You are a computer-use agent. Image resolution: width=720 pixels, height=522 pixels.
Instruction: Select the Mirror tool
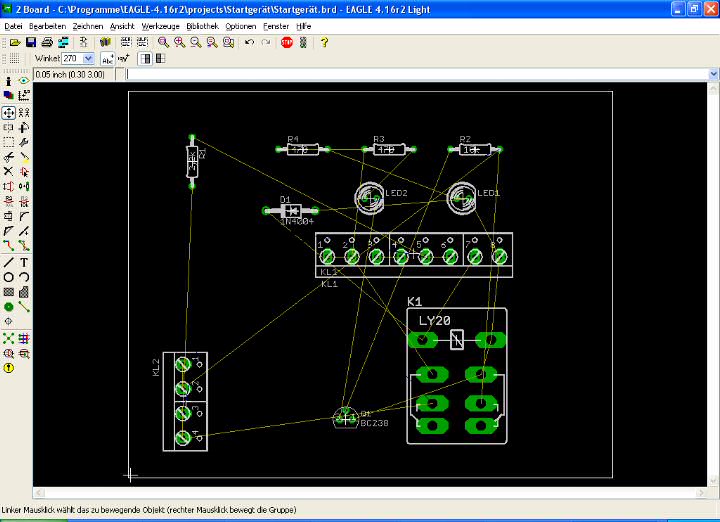[8, 127]
